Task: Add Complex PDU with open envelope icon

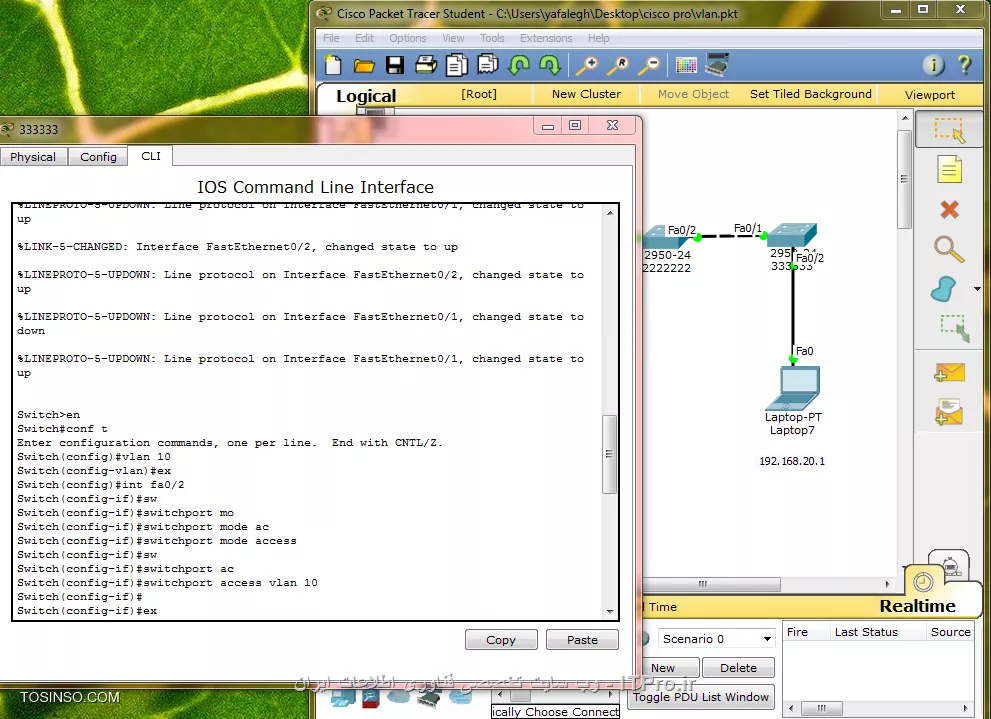Action: click(949, 411)
